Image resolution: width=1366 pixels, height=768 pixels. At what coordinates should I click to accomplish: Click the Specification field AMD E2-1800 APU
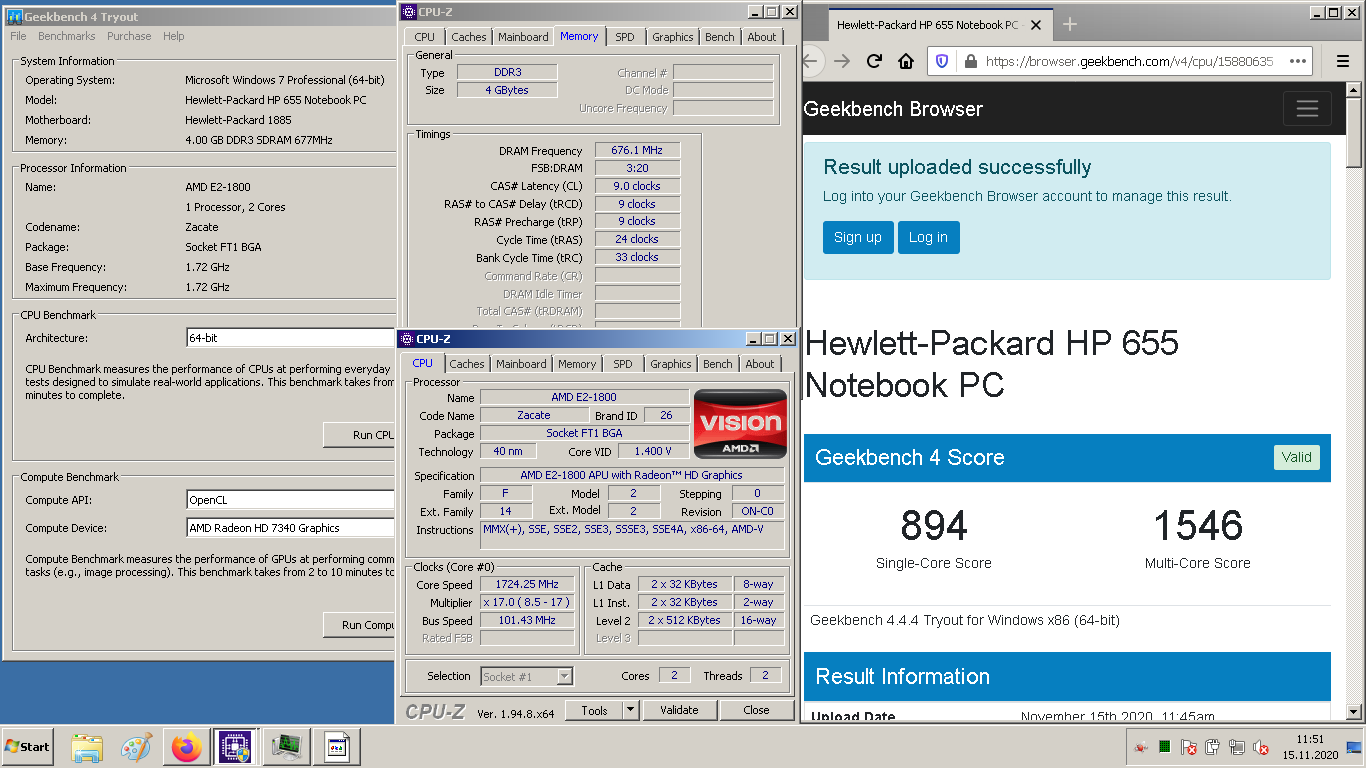click(x=631, y=475)
